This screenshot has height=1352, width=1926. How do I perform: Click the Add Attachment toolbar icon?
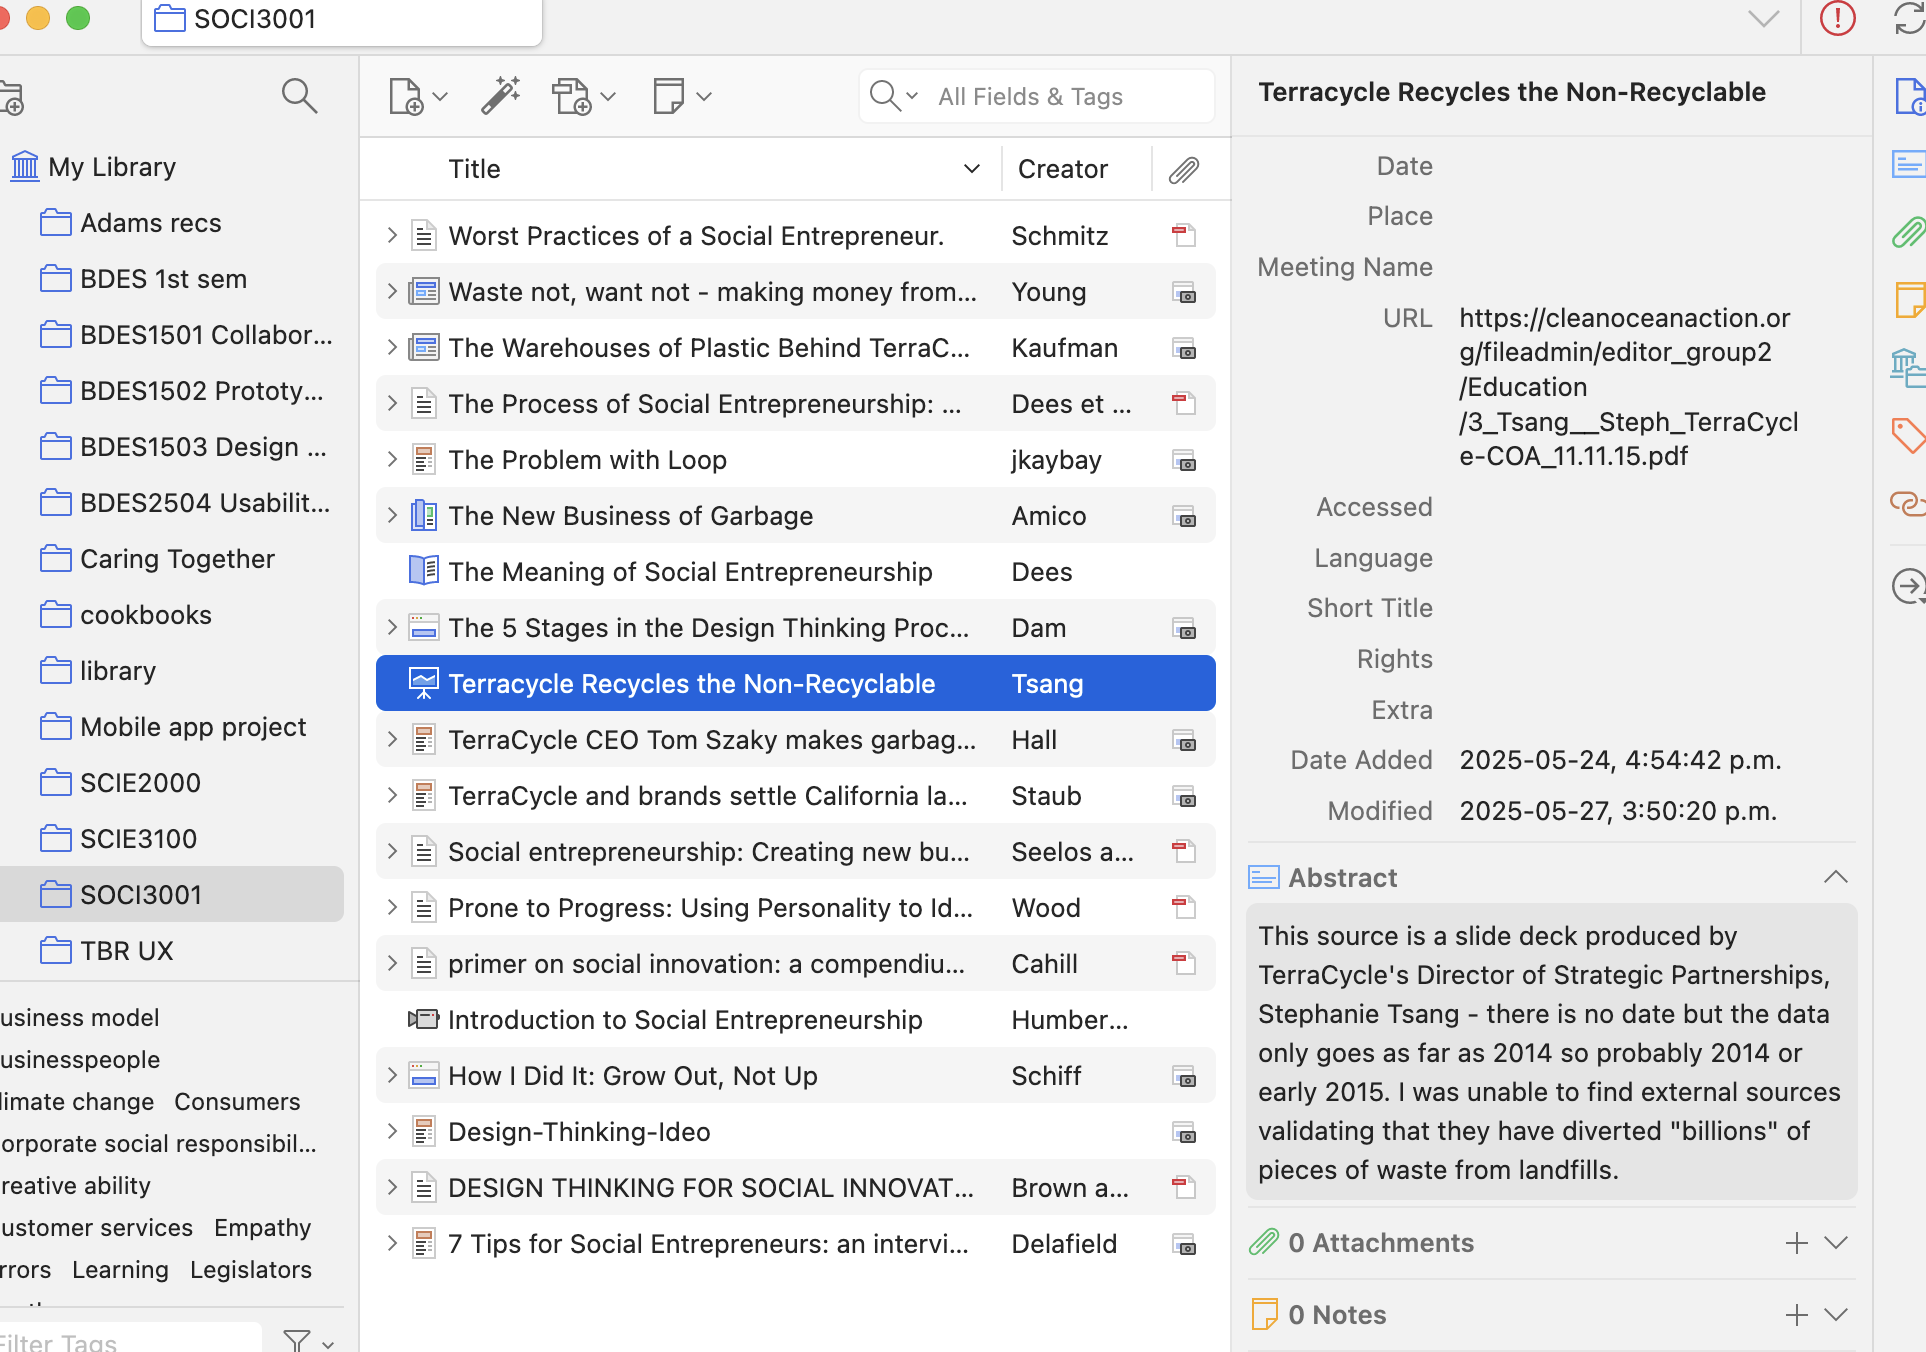pyautogui.click(x=573, y=97)
